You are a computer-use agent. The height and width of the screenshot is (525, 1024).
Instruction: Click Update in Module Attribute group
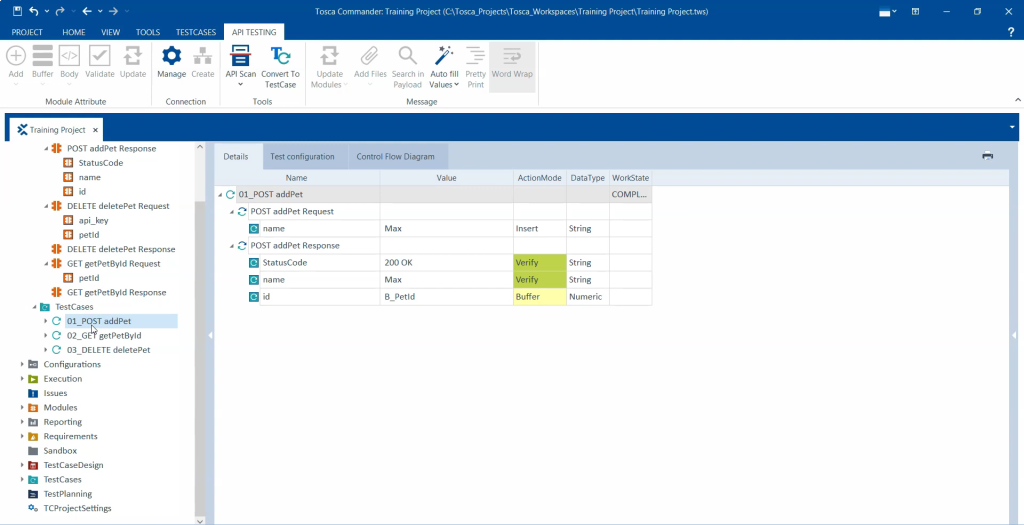tap(133, 56)
